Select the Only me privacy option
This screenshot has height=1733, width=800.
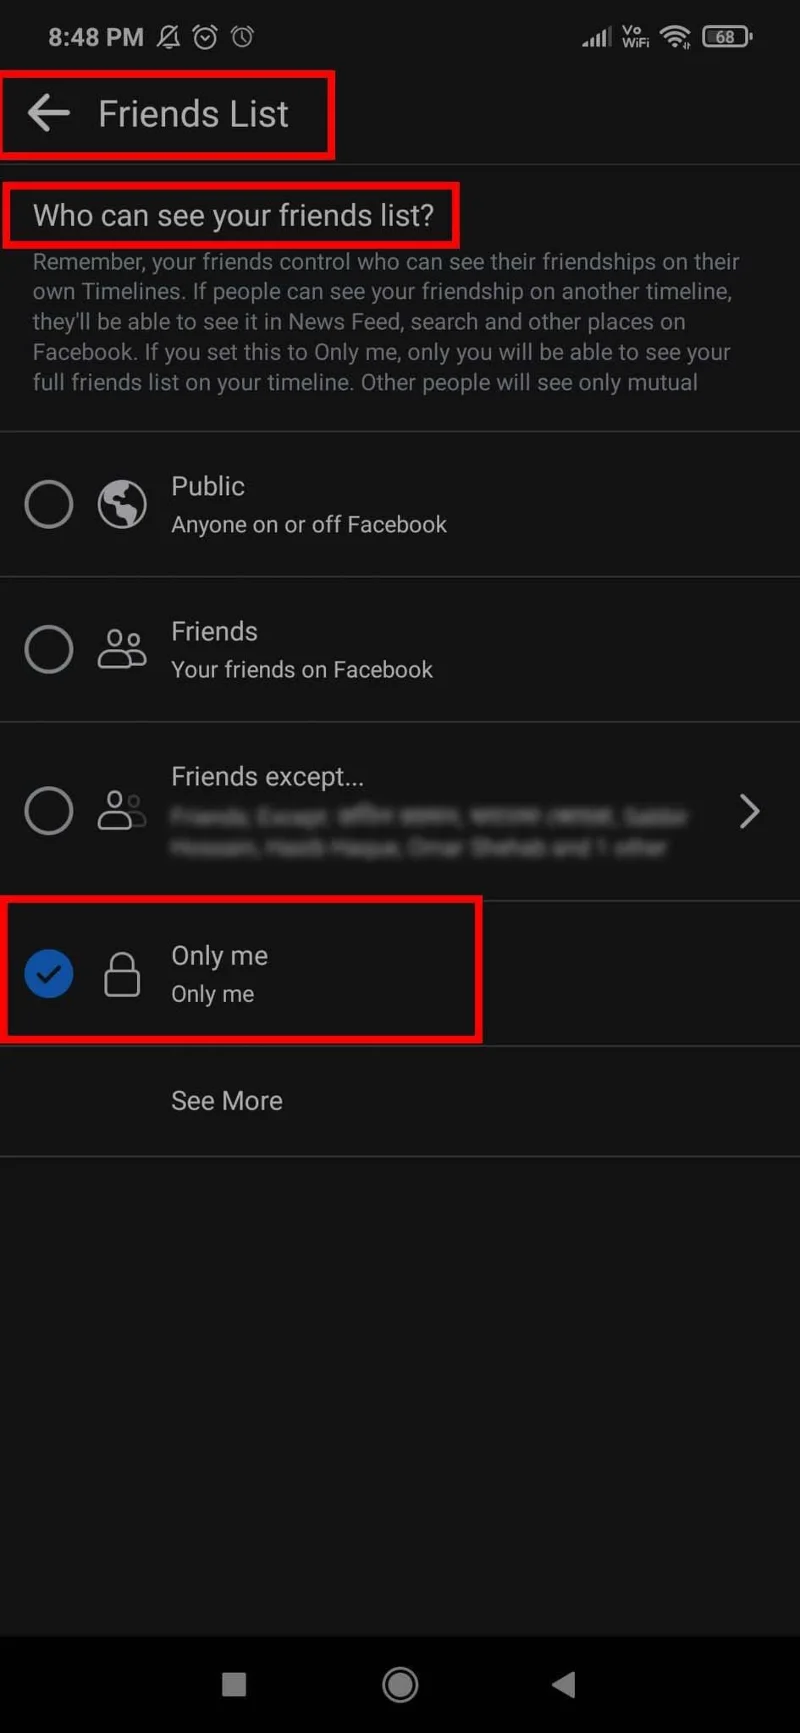[x=48, y=973]
